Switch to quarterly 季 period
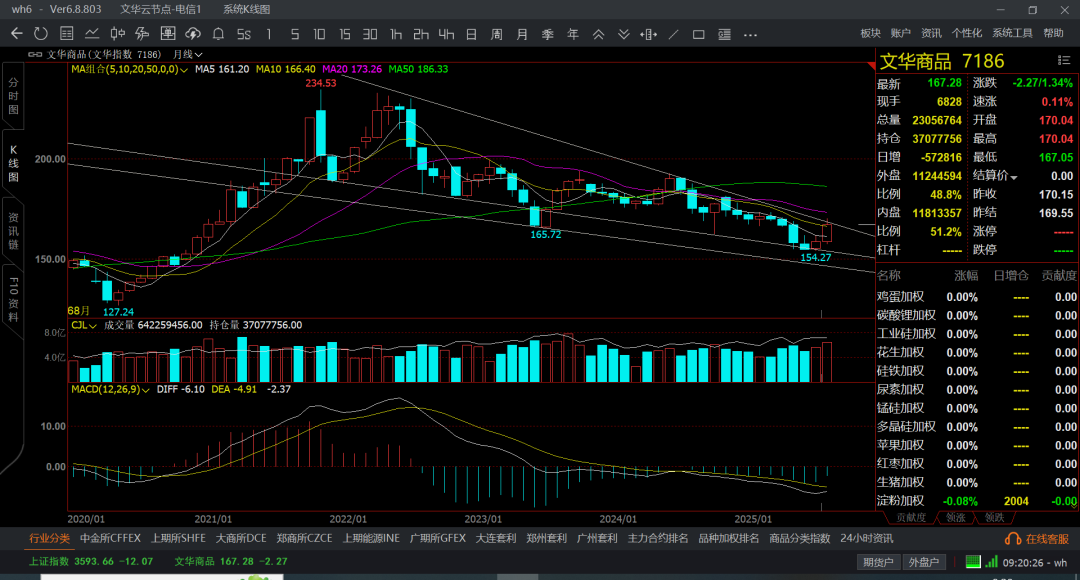This screenshot has width=1080, height=580. [548, 34]
